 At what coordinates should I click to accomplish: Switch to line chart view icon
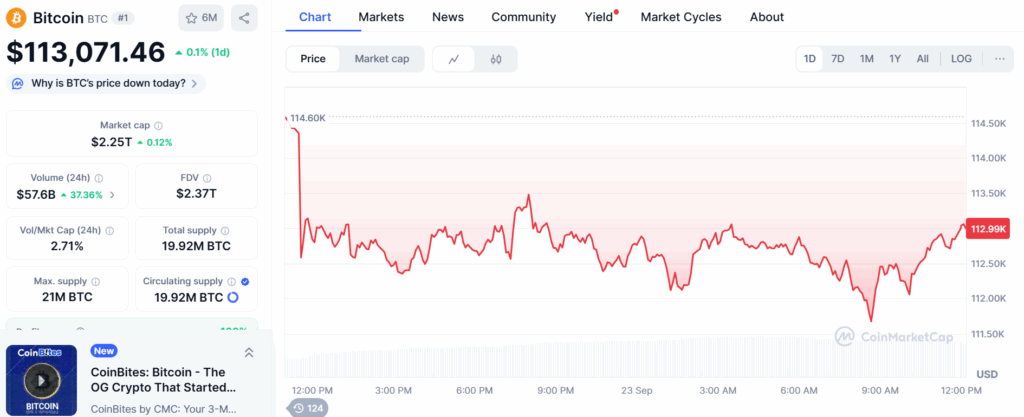tap(454, 59)
